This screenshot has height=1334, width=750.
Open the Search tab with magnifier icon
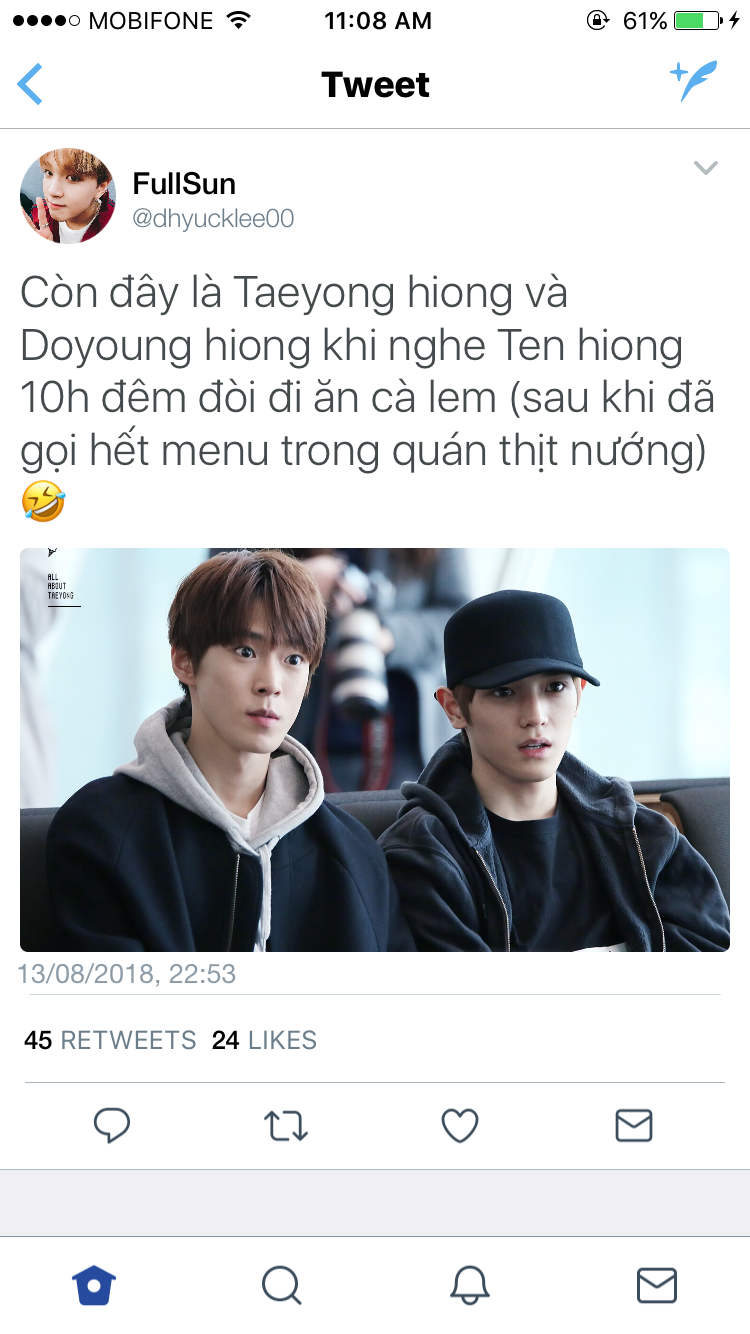pos(281,1285)
